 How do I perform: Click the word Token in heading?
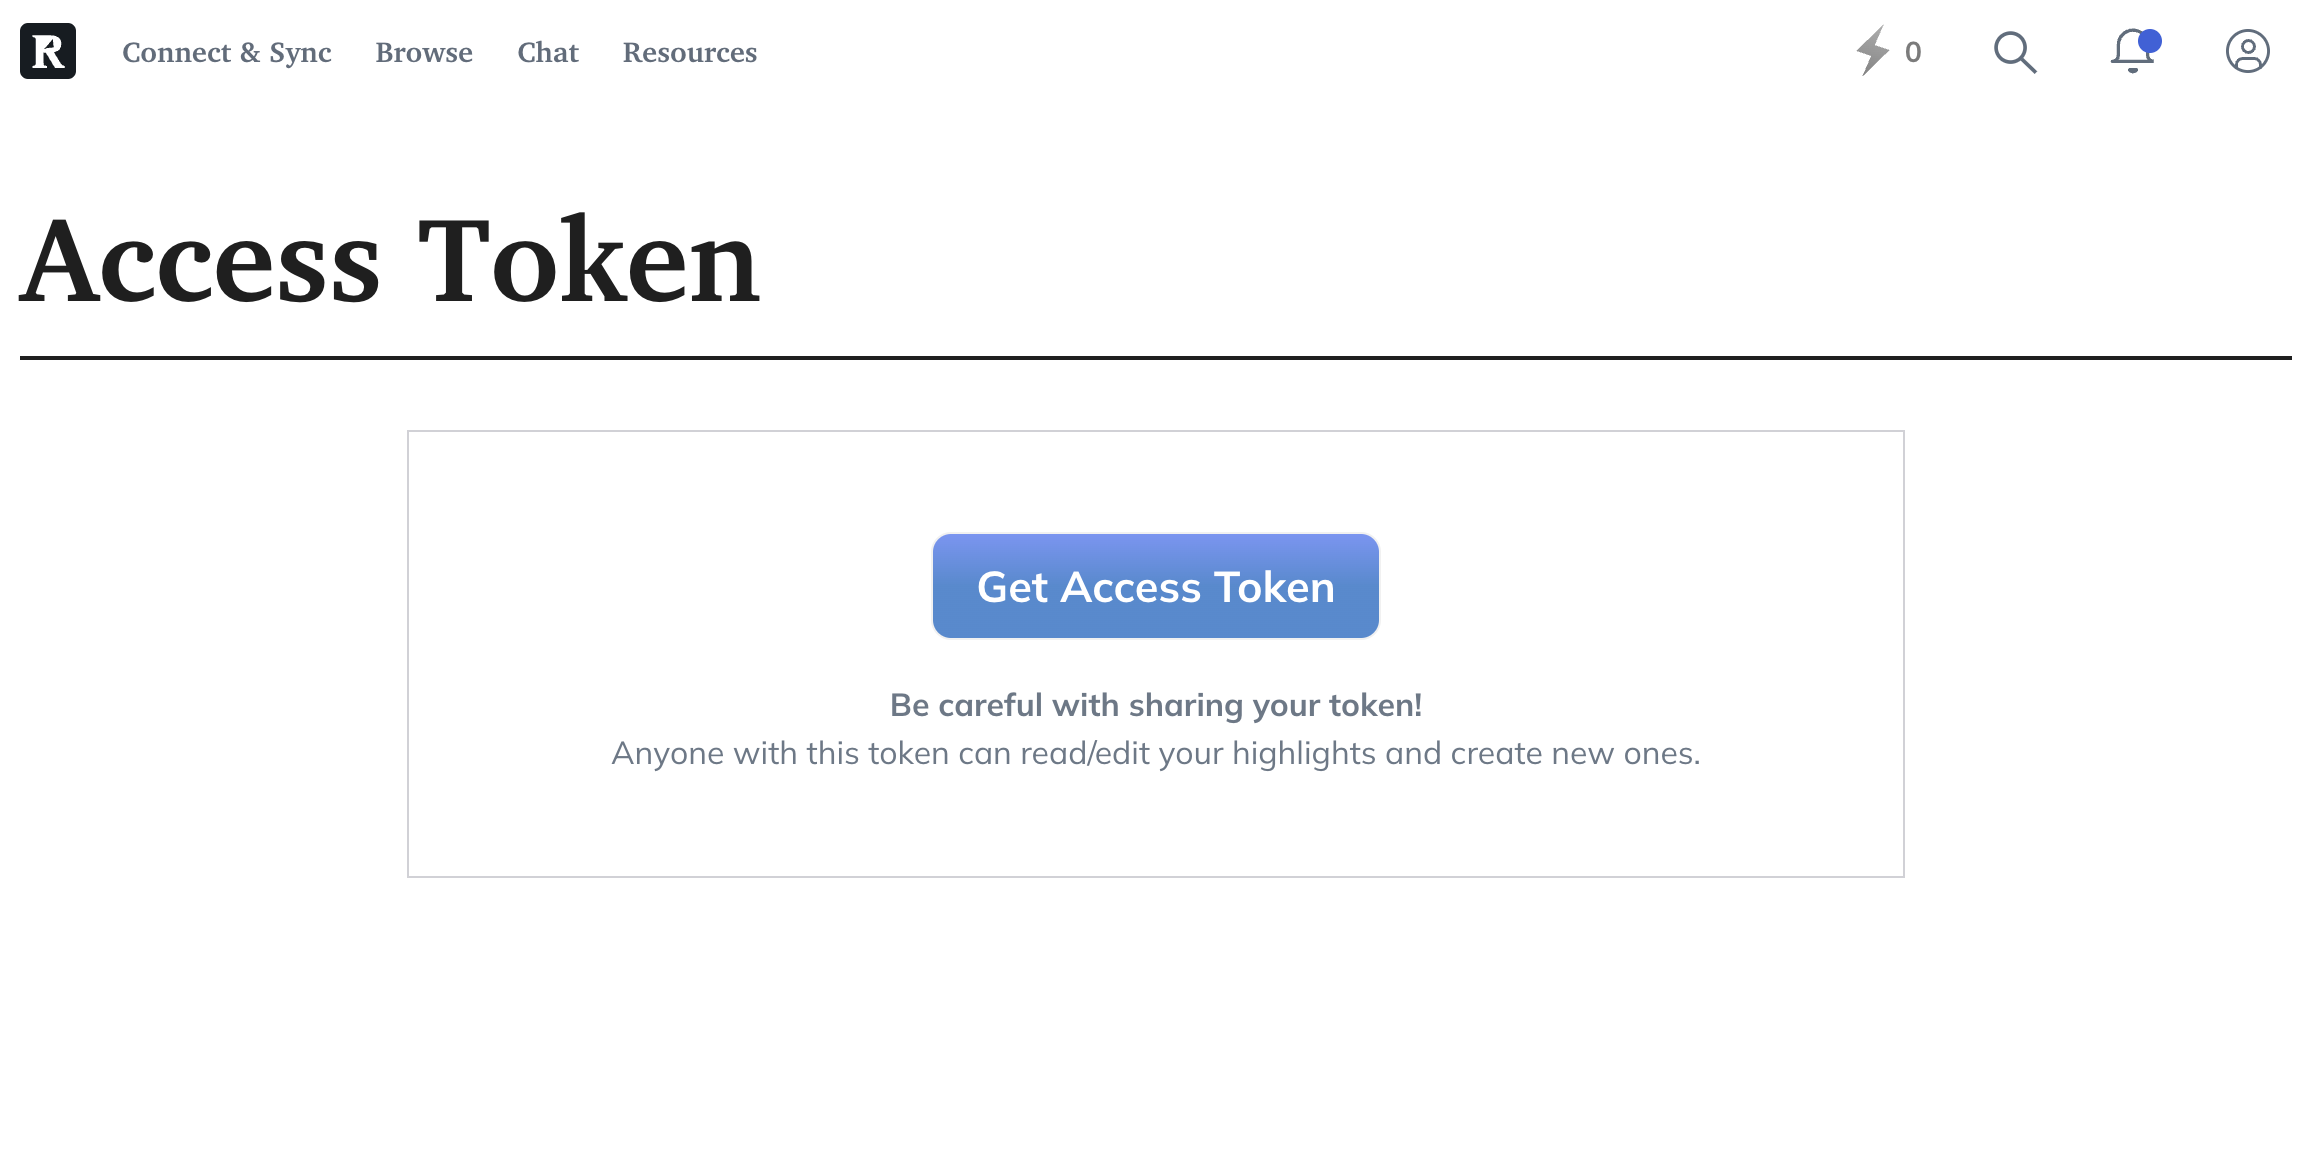[590, 262]
